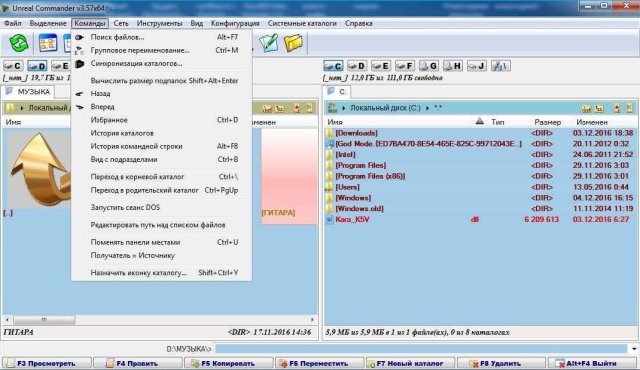Switch right panel to drive F

(x=404, y=66)
